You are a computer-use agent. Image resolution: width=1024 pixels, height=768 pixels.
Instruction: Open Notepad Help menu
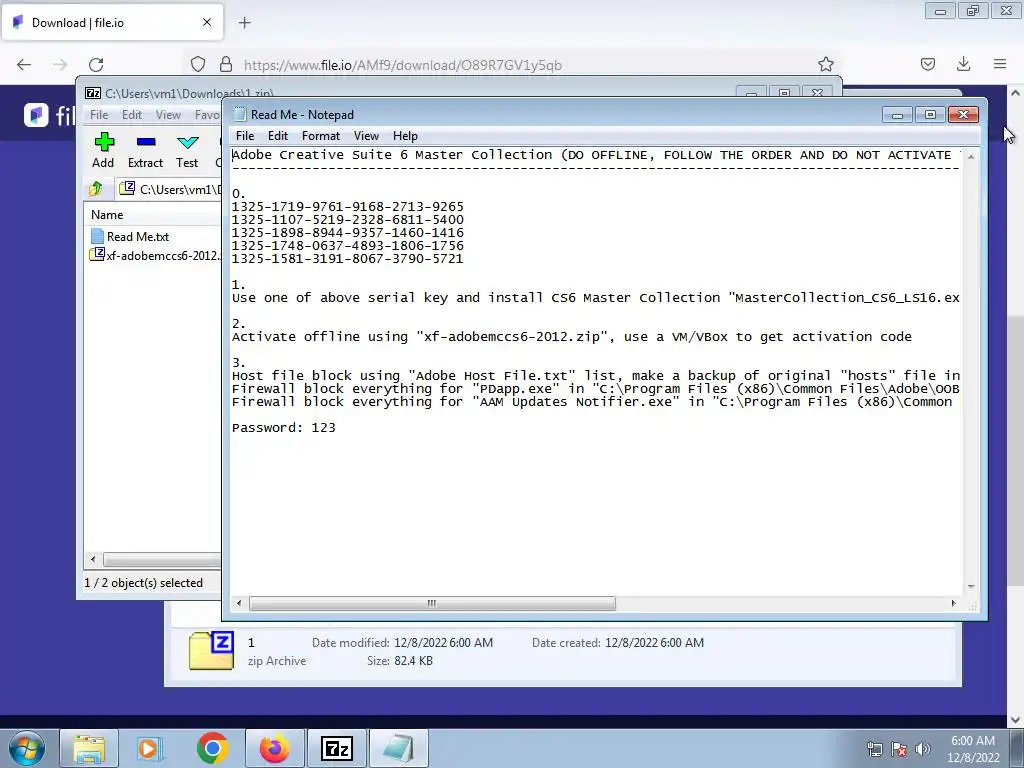pos(405,136)
